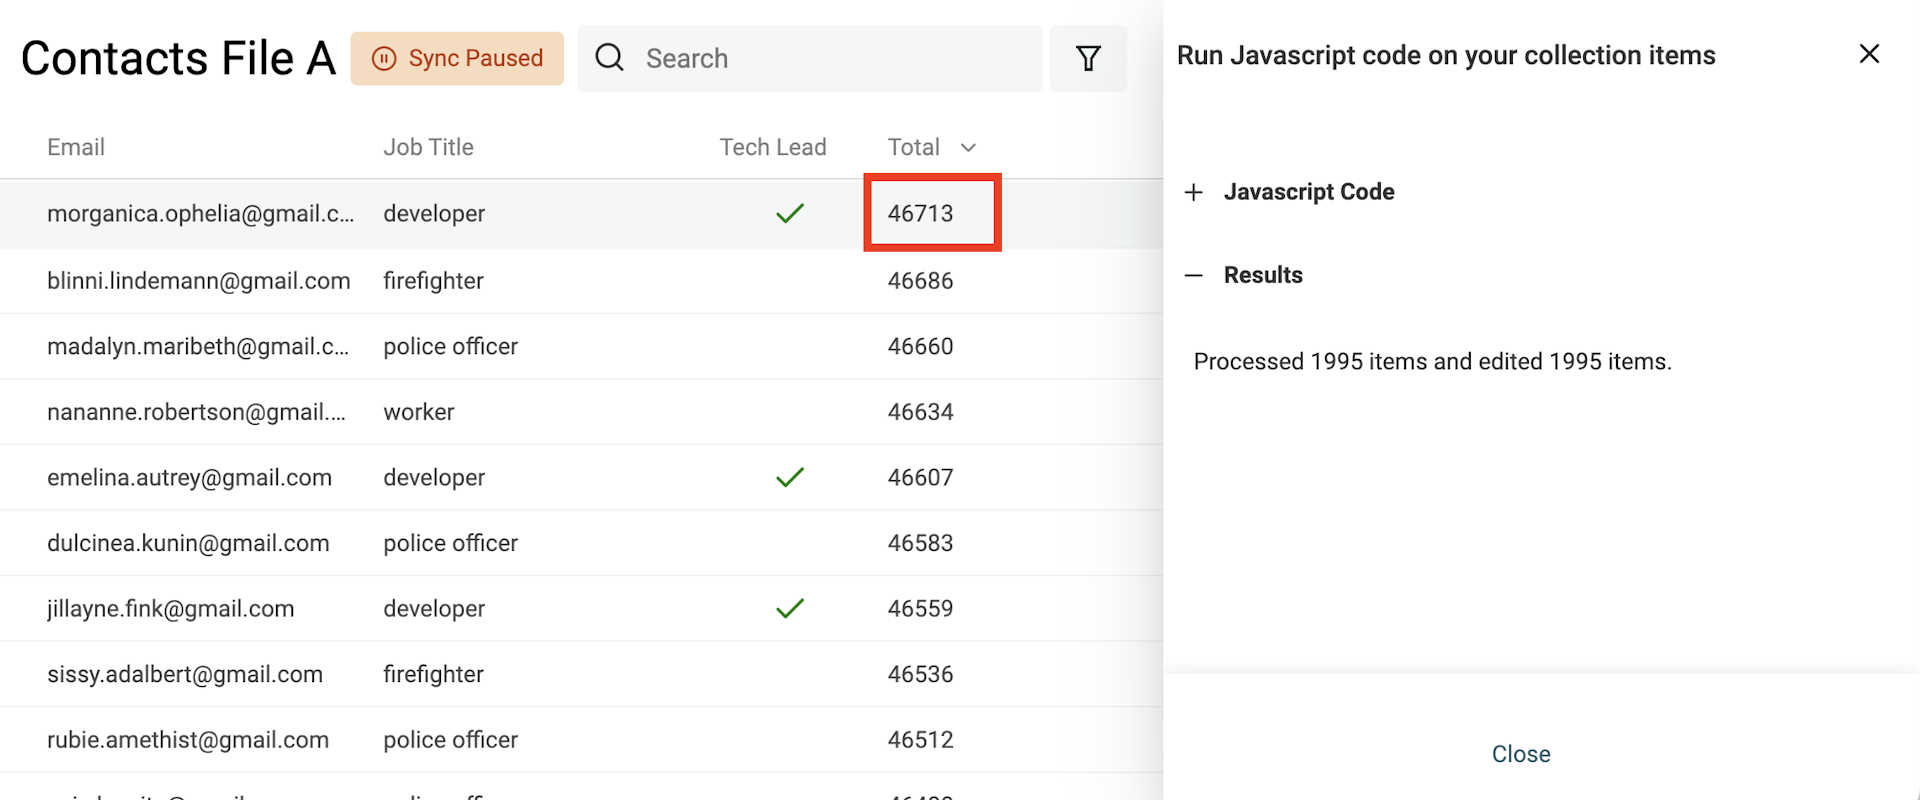Expand the Javascript Code section

pos(1308,192)
